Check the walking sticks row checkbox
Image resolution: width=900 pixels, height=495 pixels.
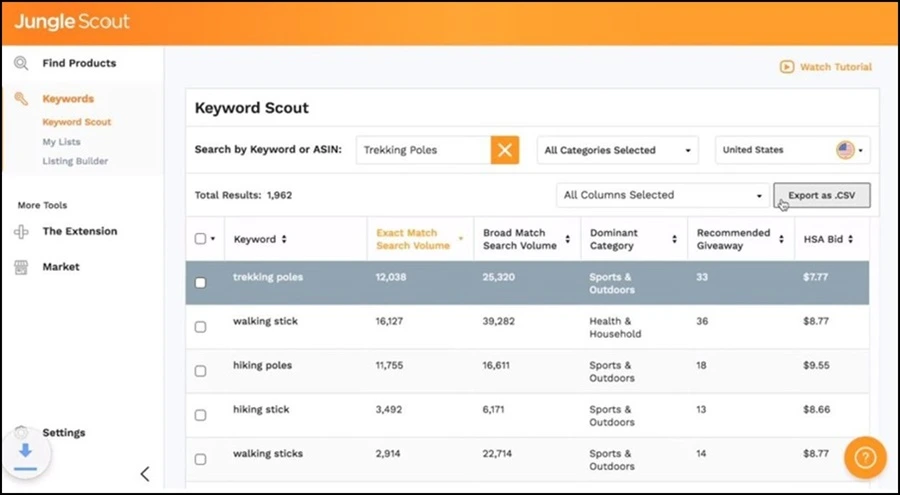[200, 459]
